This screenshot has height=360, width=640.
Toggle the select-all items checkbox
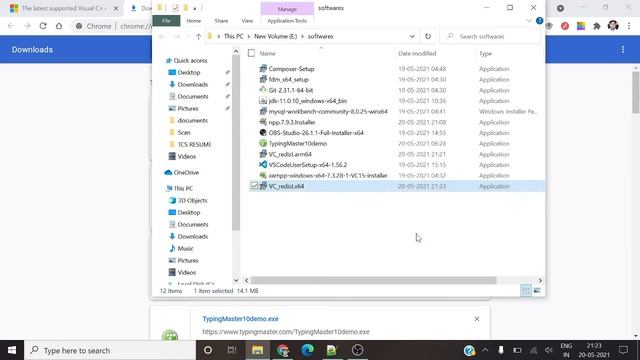(x=251, y=53)
